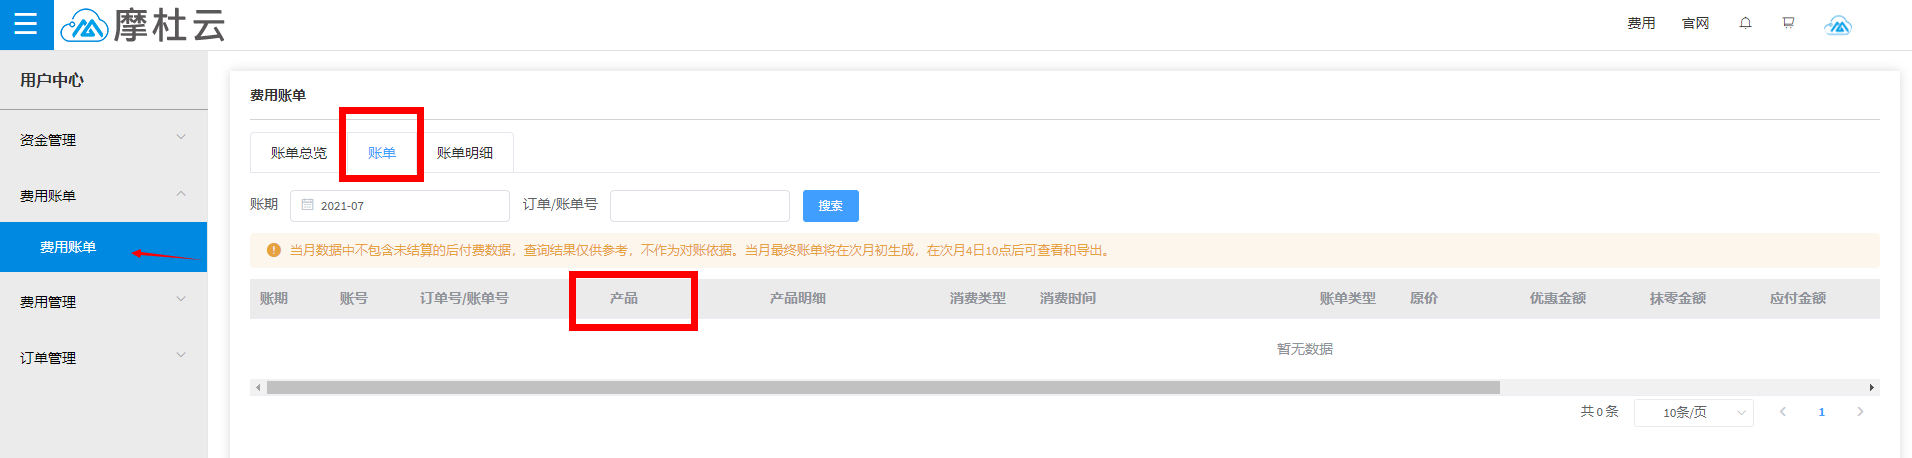Screen dimensions: 1912x458
Task: Click the hamburger menu icon
Action: coord(26,24)
